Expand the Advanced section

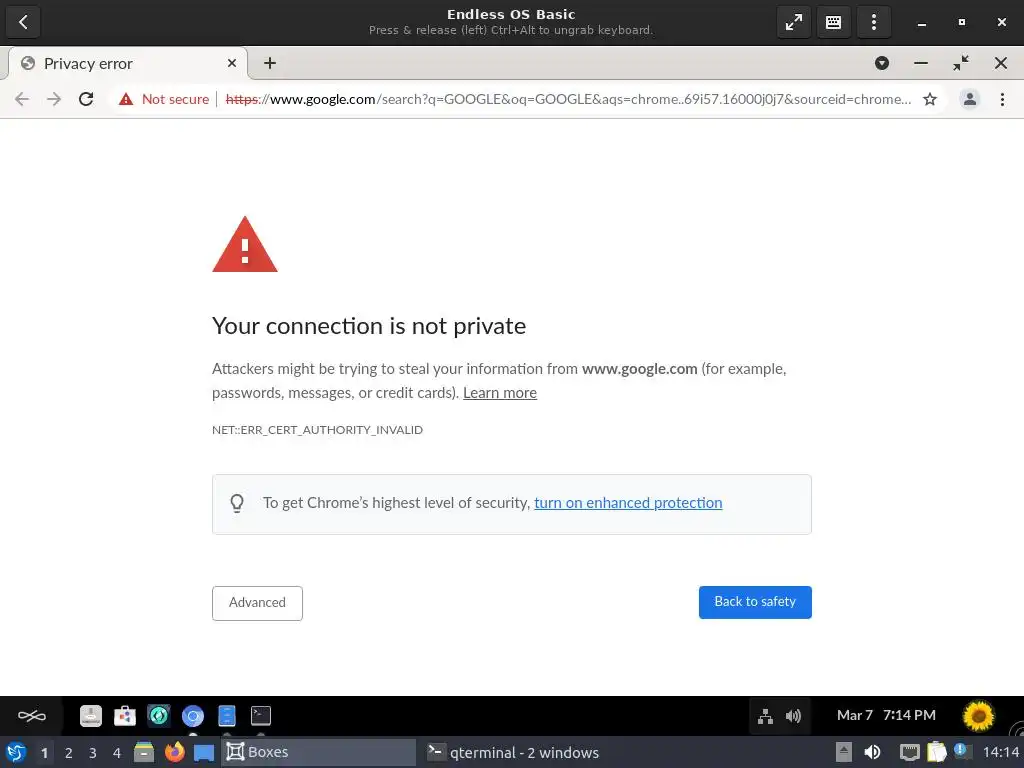click(257, 603)
